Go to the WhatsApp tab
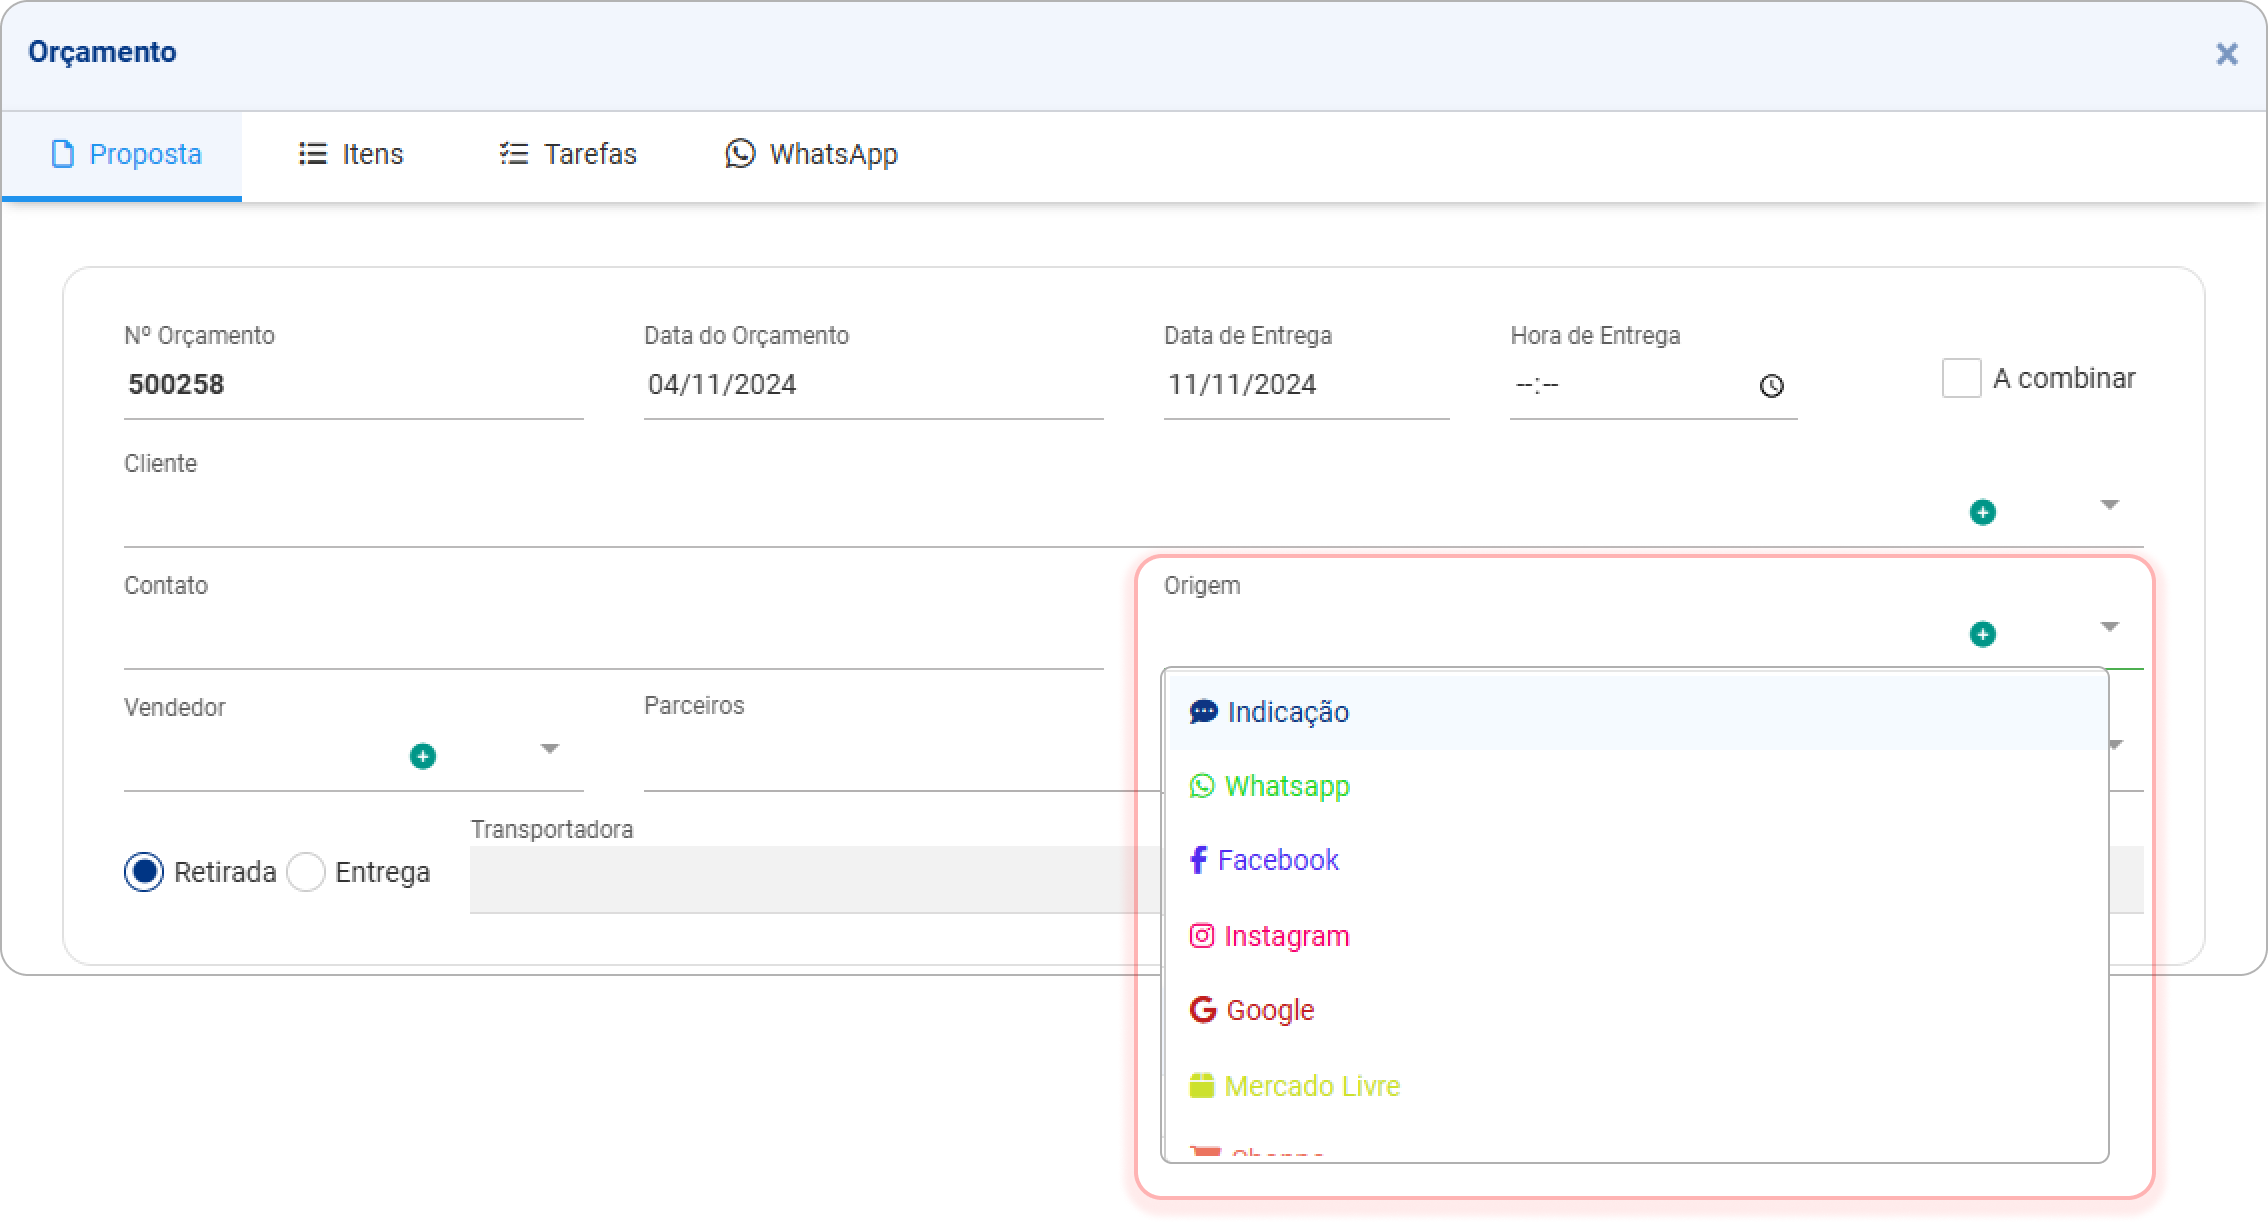The image size is (2268, 1224). 811,154
